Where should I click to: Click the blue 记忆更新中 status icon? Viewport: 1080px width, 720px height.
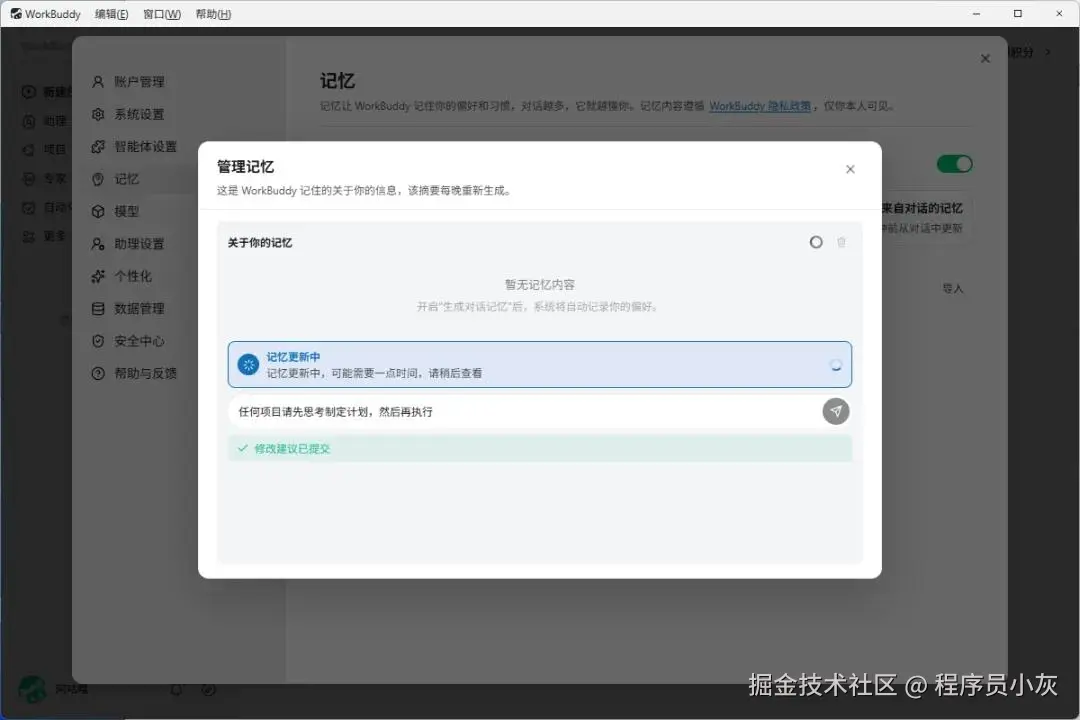pos(248,364)
